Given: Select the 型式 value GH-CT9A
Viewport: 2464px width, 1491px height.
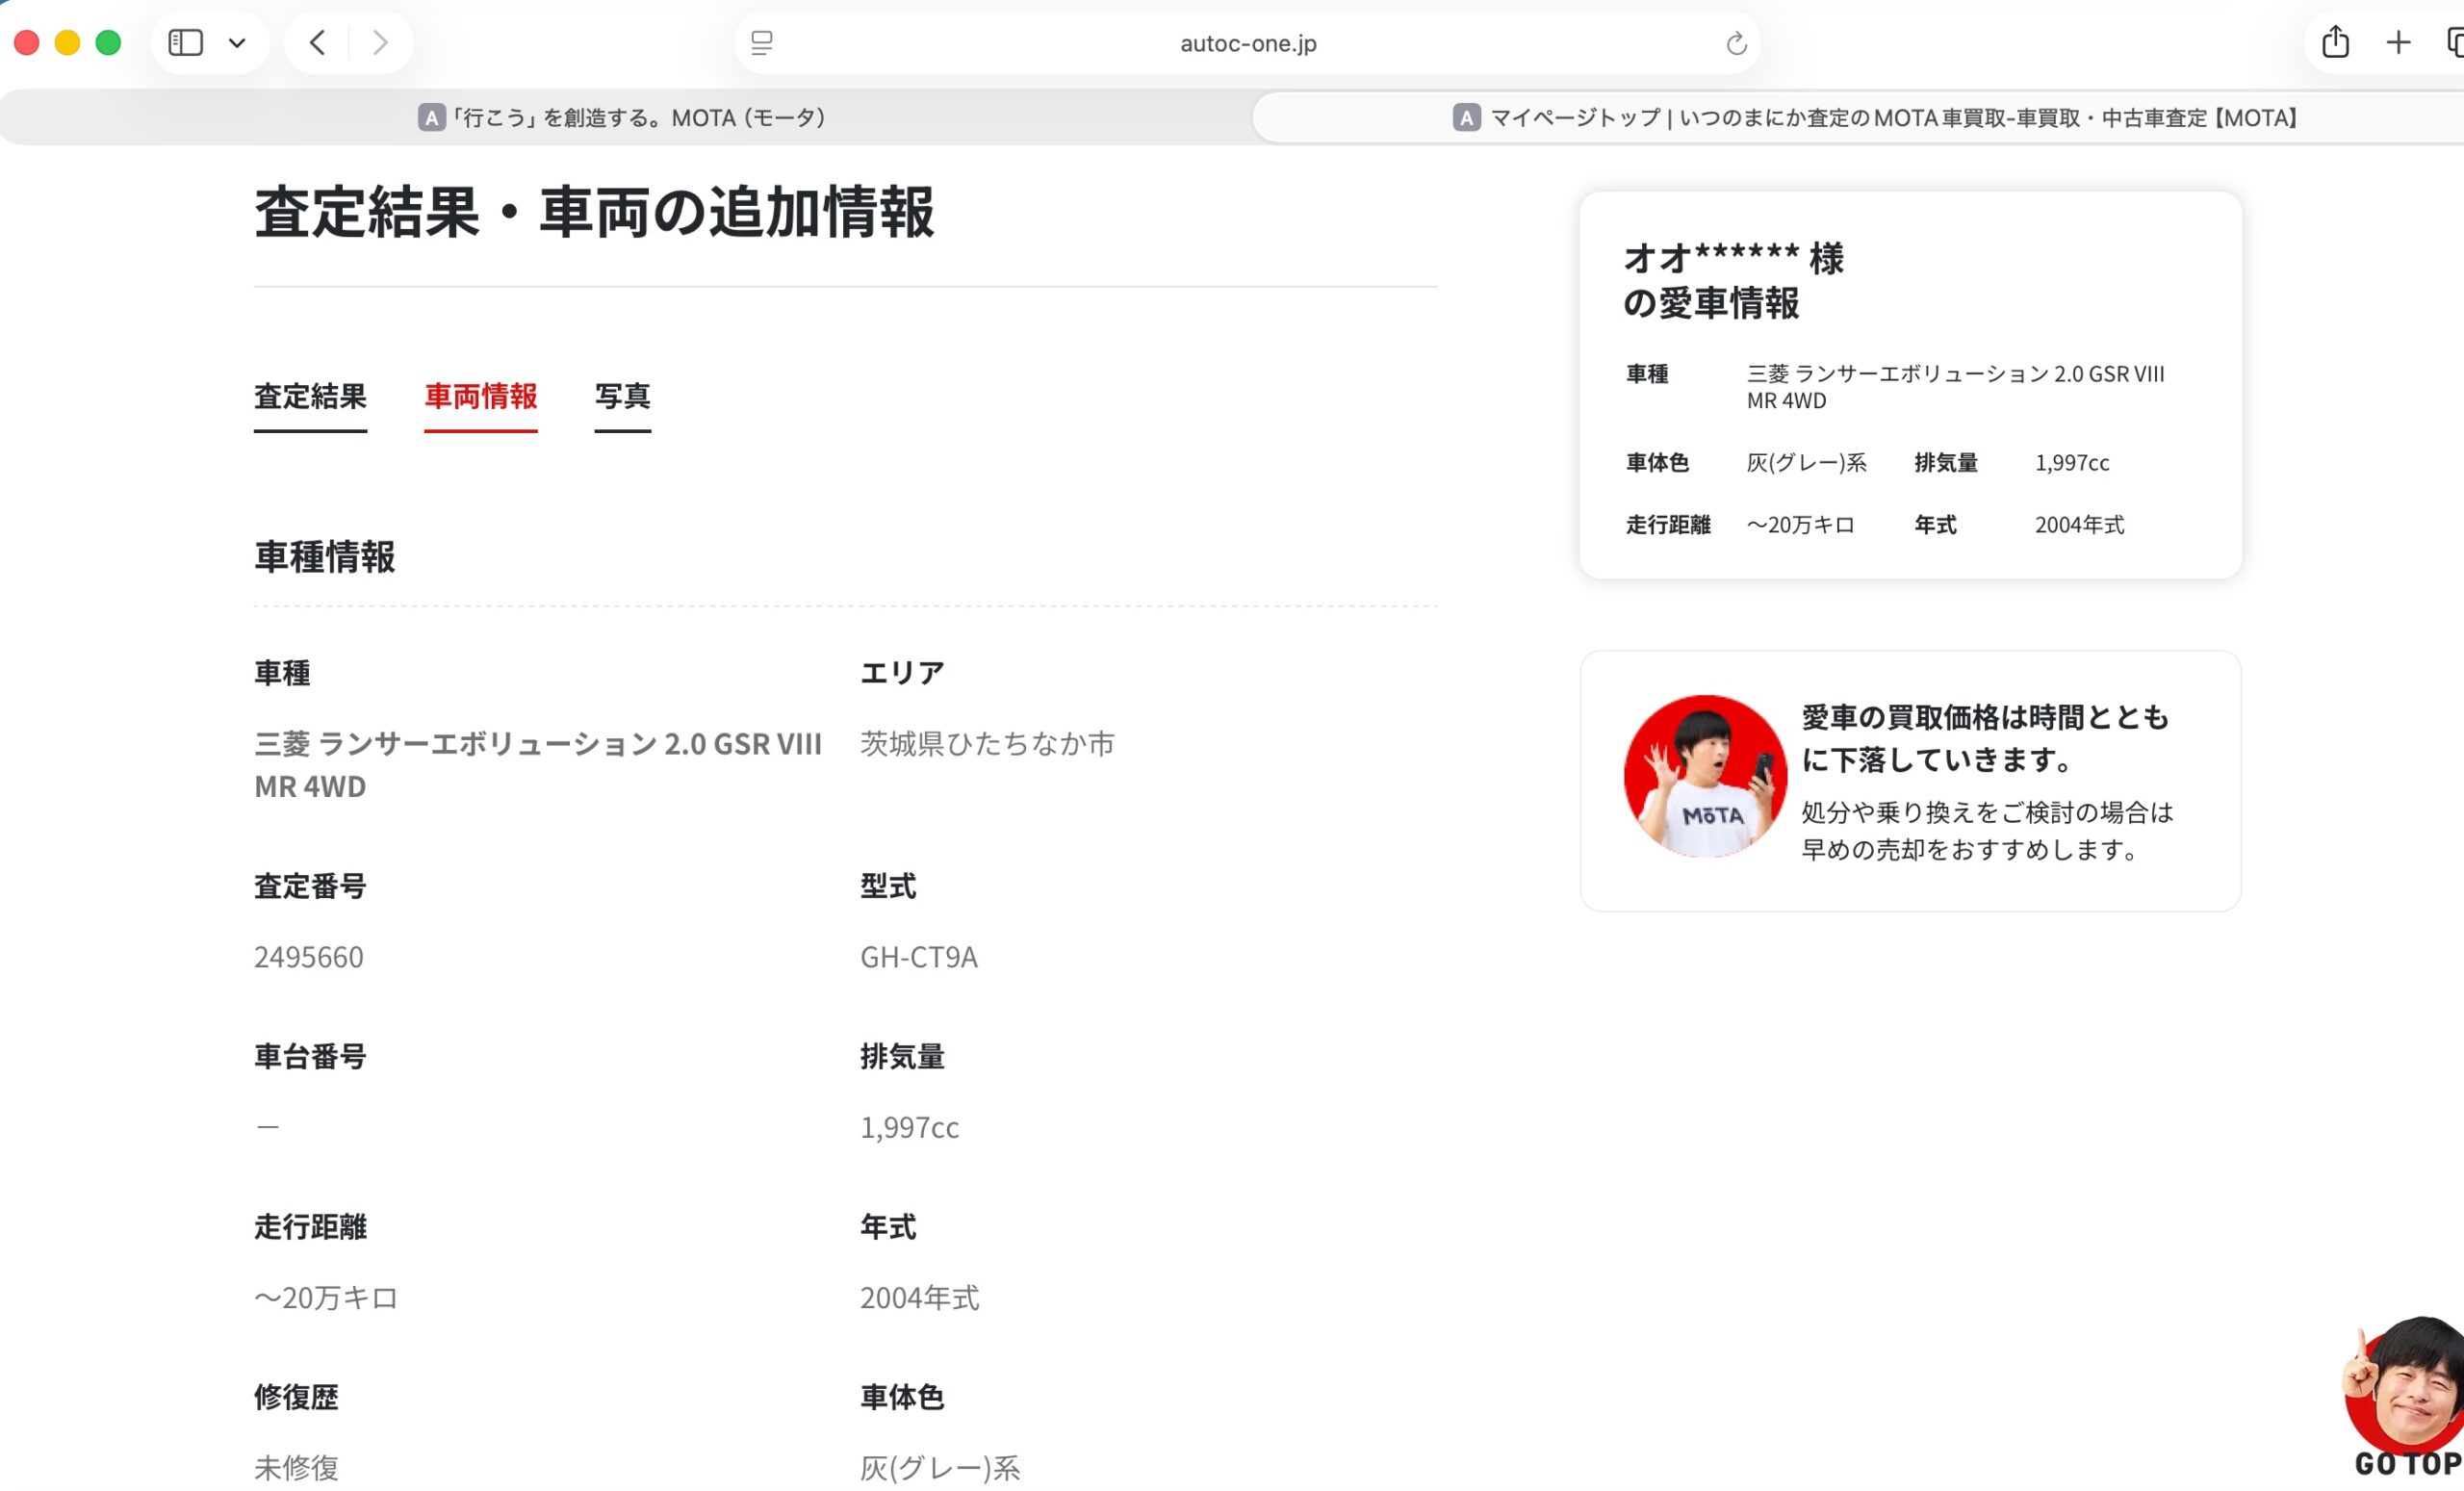Looking at the screenshot, I should coord(919,957).
